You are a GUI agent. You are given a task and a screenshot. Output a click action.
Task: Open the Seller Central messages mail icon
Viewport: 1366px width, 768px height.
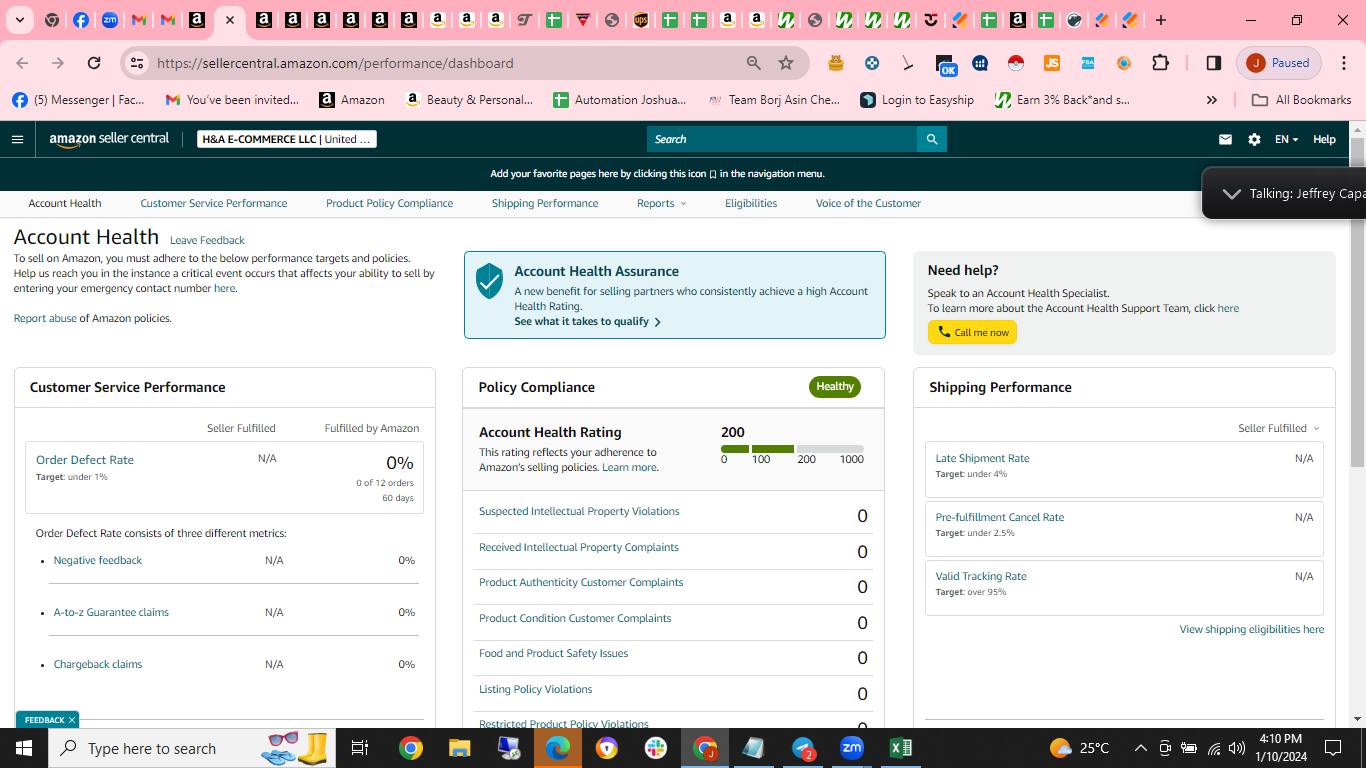click(x=1225, y=139)
